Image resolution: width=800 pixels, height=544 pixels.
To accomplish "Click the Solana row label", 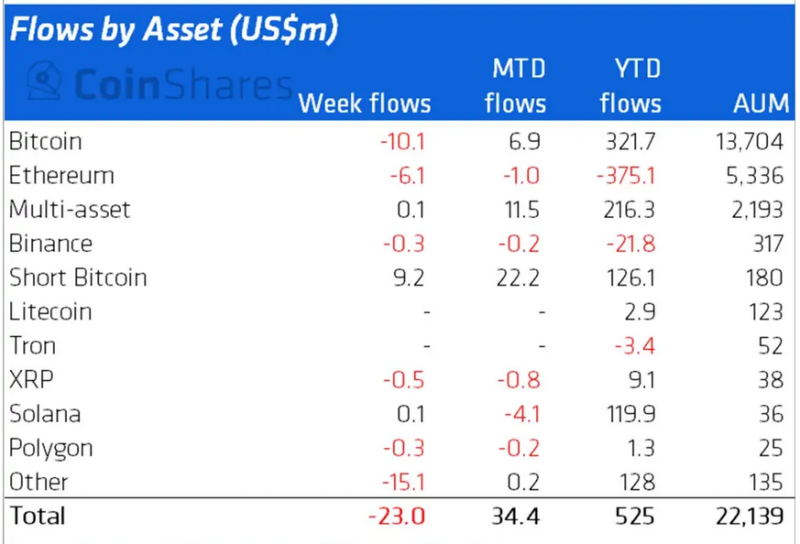I will 45,414.
